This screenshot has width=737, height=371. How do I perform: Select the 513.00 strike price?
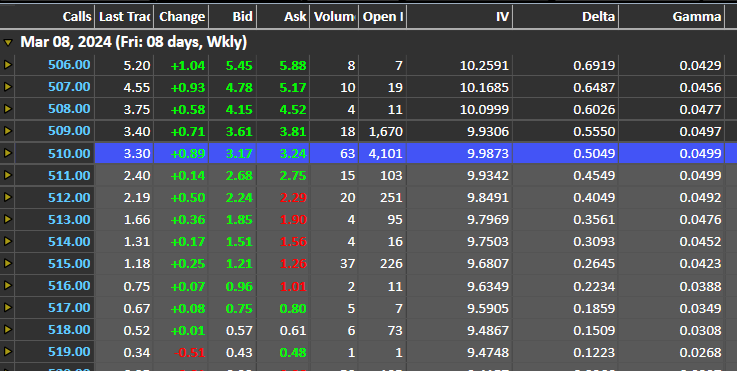tap(69, 220)
